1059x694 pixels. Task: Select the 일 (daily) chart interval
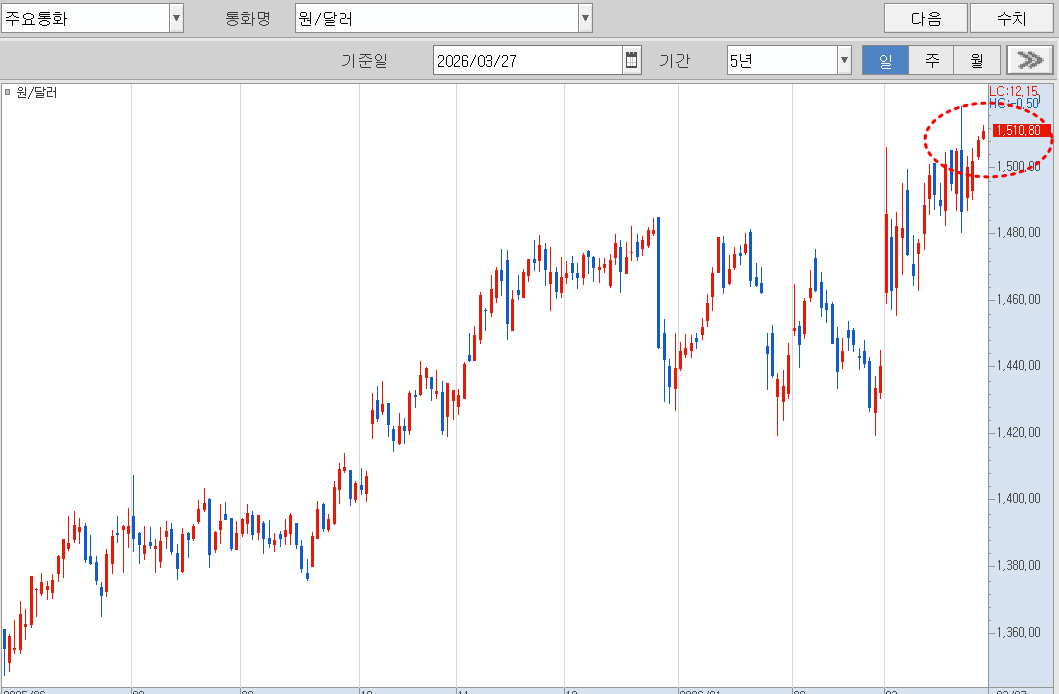pyautogui.click(x=885, y=60)
